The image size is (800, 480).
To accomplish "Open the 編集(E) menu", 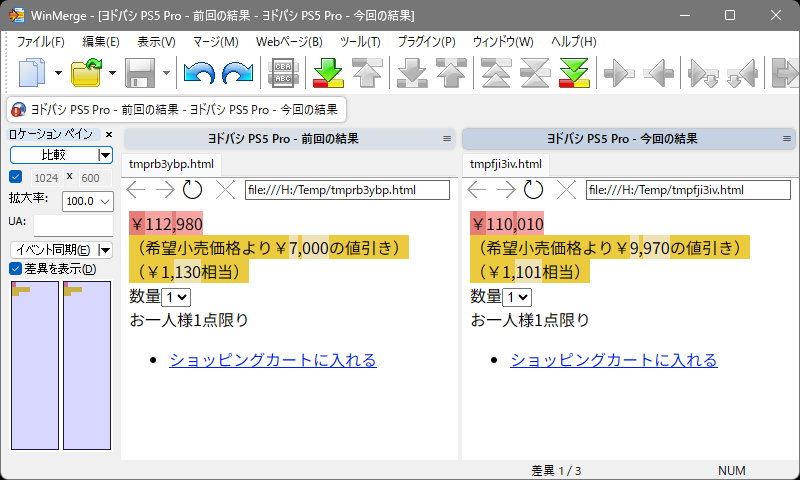I will pos(101,42).
